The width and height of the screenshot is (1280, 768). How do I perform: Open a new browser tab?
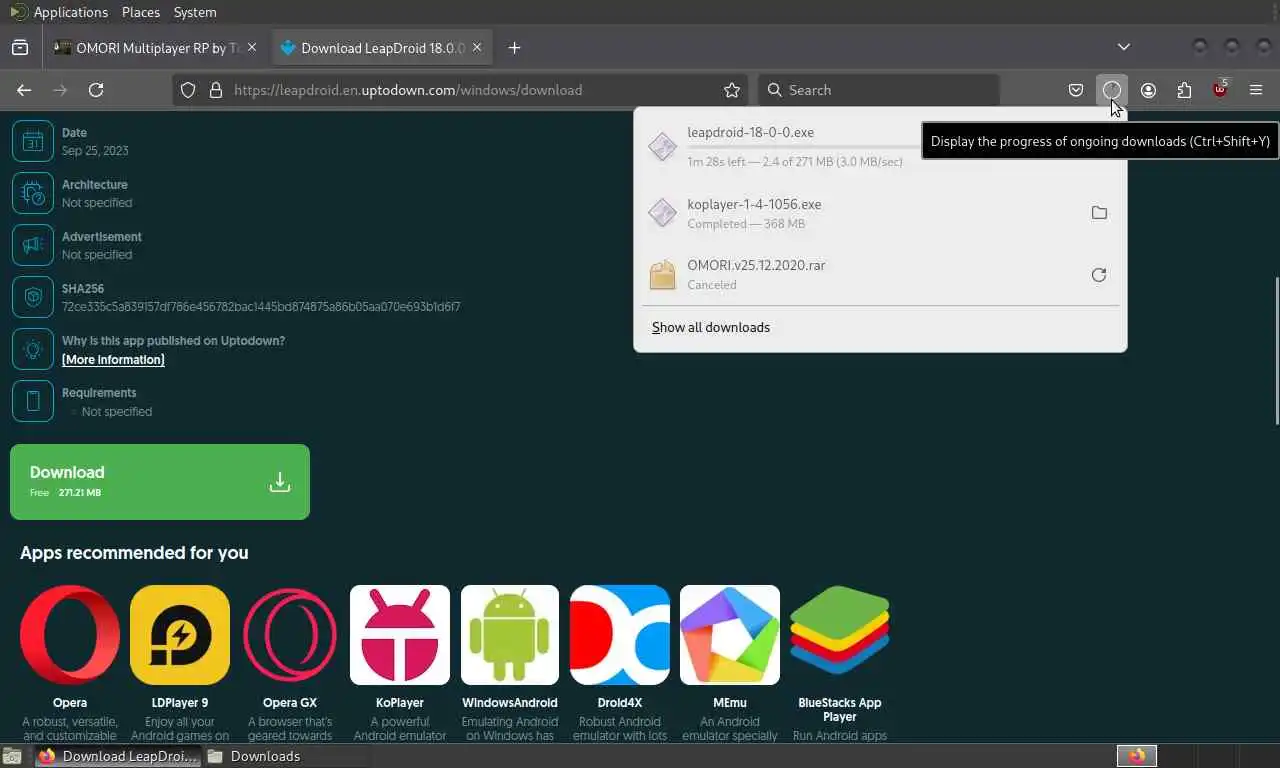(x=514, y=47)
